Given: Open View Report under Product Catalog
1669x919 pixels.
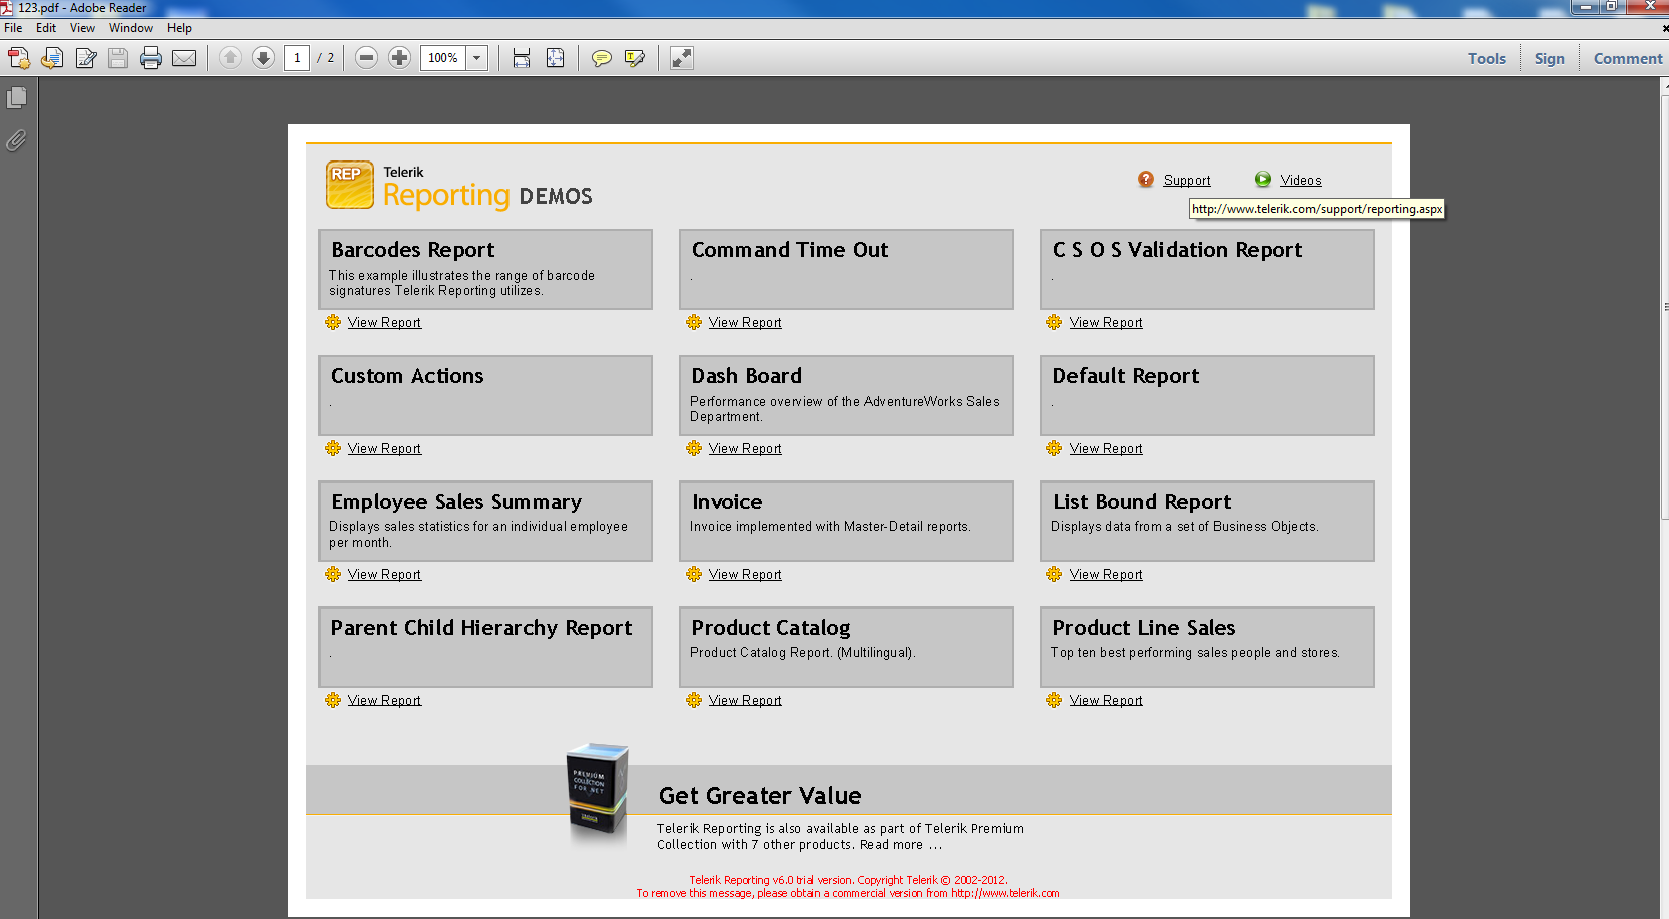Looking at the screenshot, I should click(x=745, y=701).
